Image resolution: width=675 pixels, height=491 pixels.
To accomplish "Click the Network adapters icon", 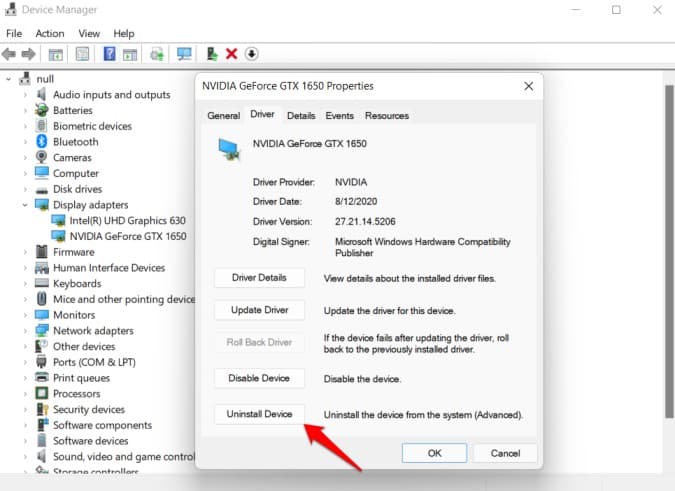I will click(42, 330).
